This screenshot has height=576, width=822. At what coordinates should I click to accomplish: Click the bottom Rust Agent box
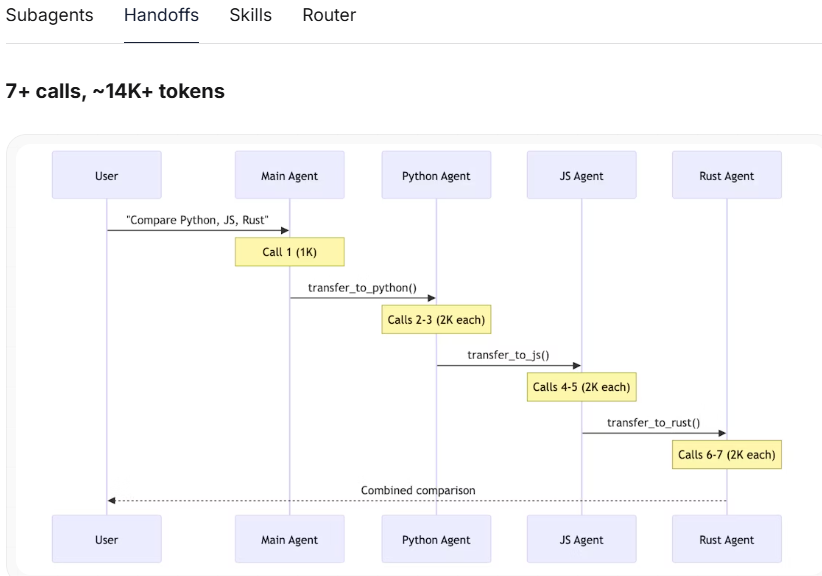tap(727, 539)
